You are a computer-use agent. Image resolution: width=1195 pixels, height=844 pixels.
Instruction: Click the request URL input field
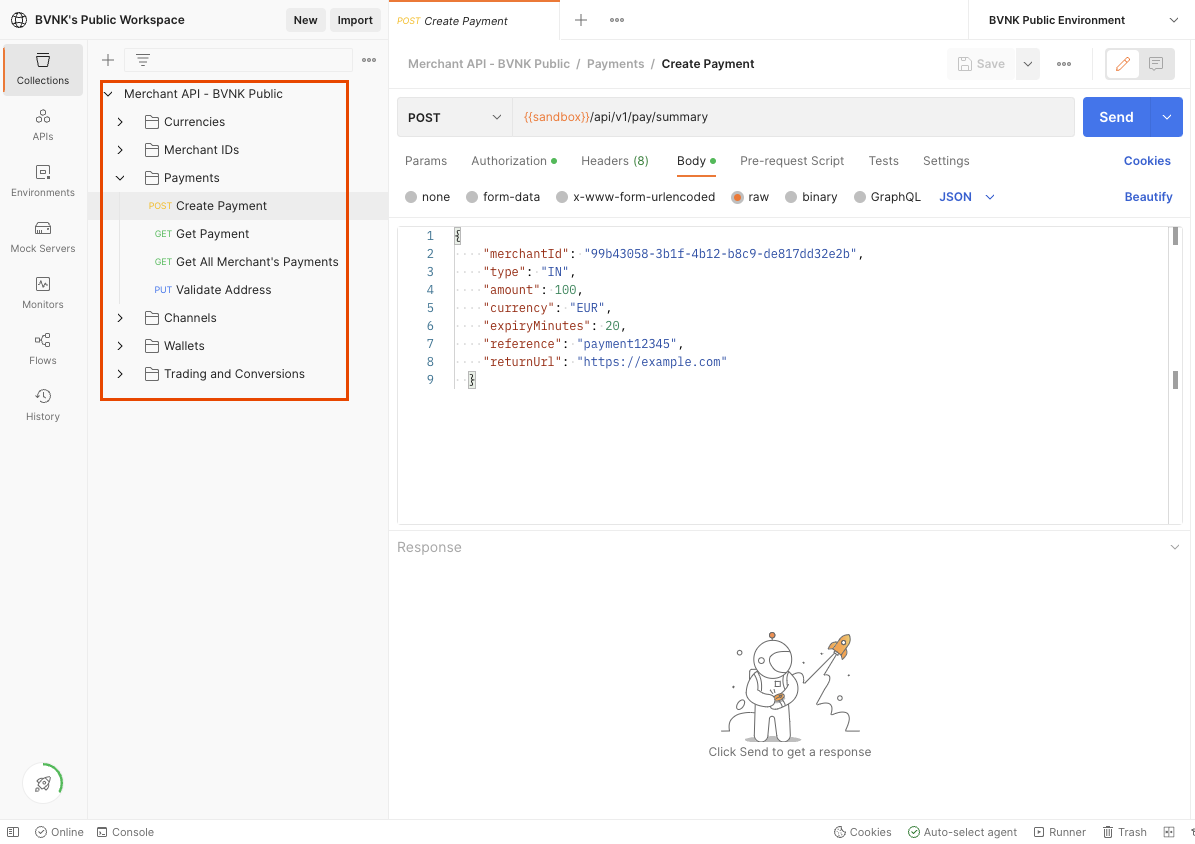[793, 117]
